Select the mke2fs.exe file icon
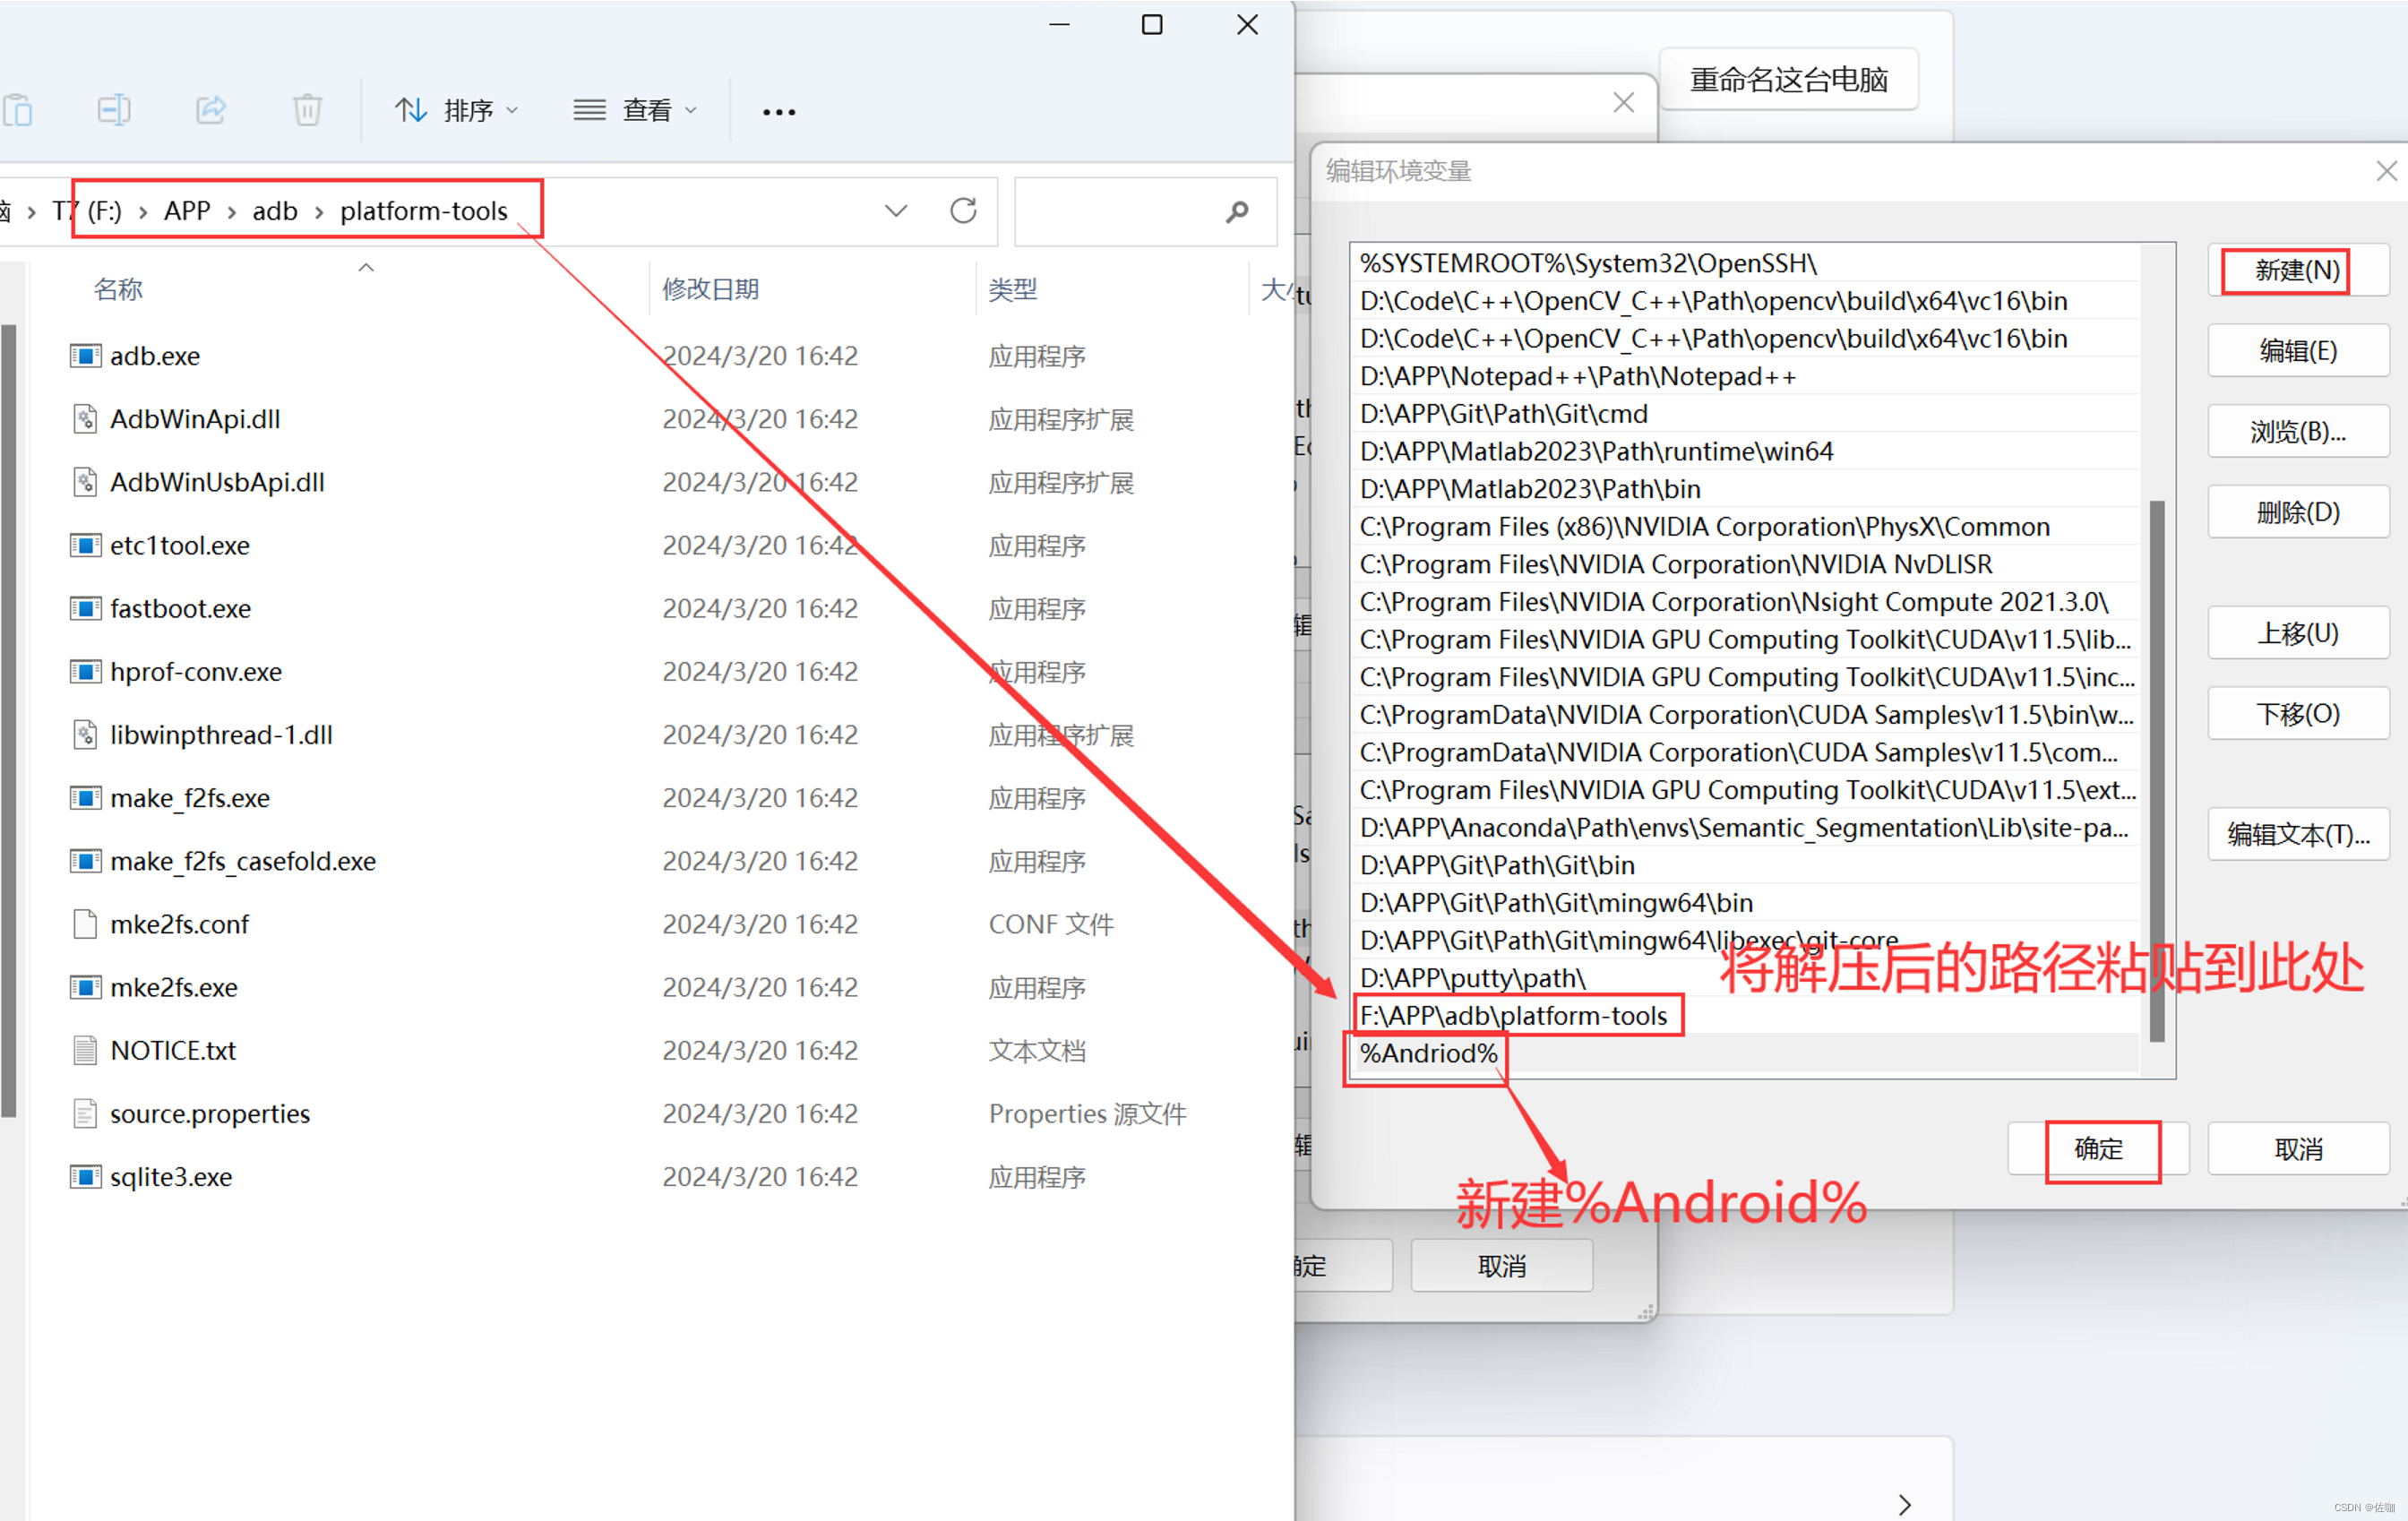 click(85, 987)
